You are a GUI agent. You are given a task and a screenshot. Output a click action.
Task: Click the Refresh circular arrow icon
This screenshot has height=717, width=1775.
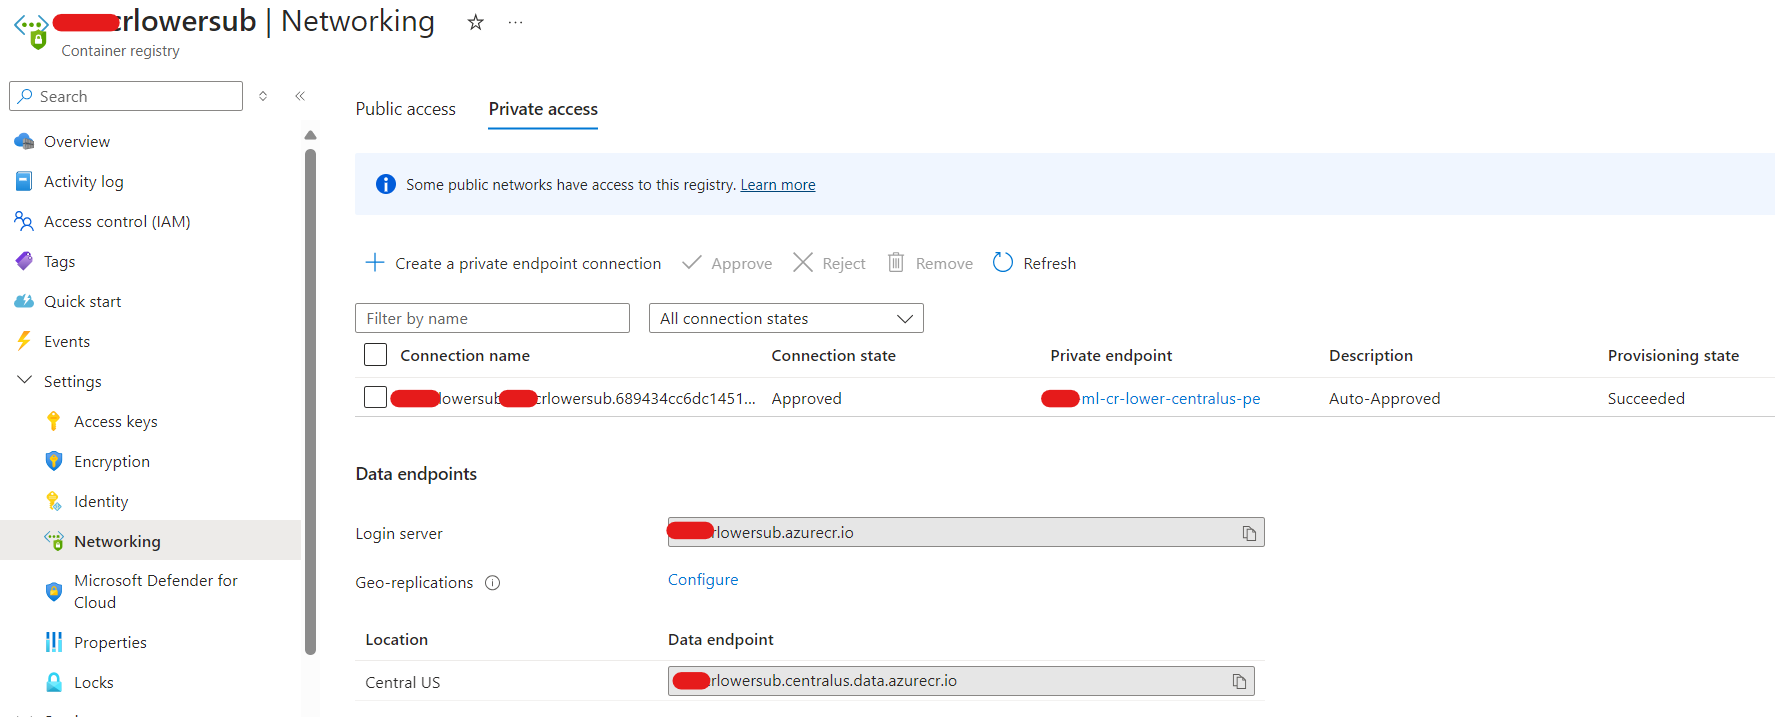pos(1003,263)
